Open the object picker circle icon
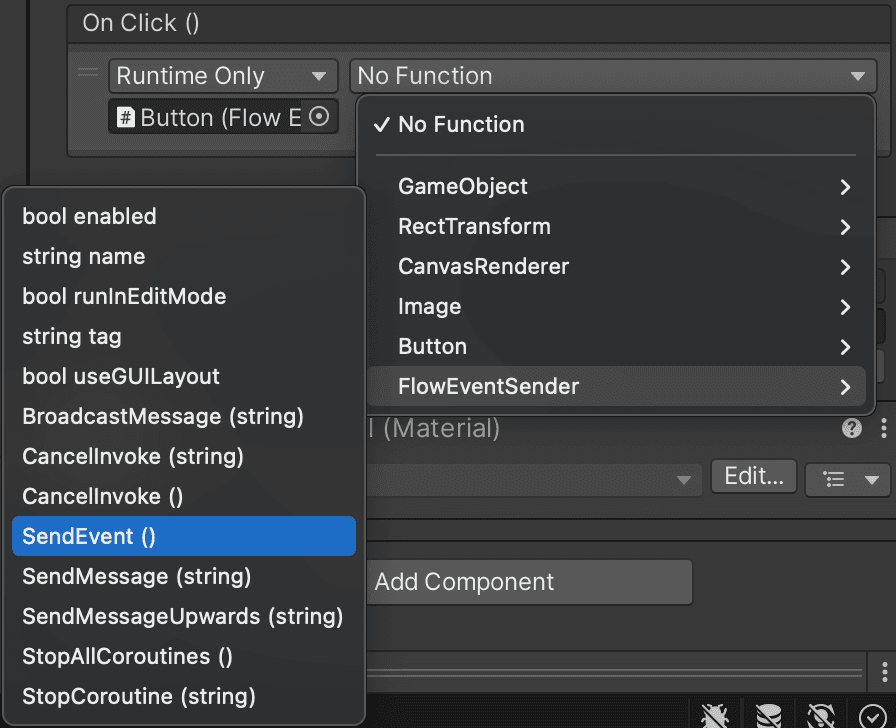The image size is (896, 728). click(x=319, y=117)
